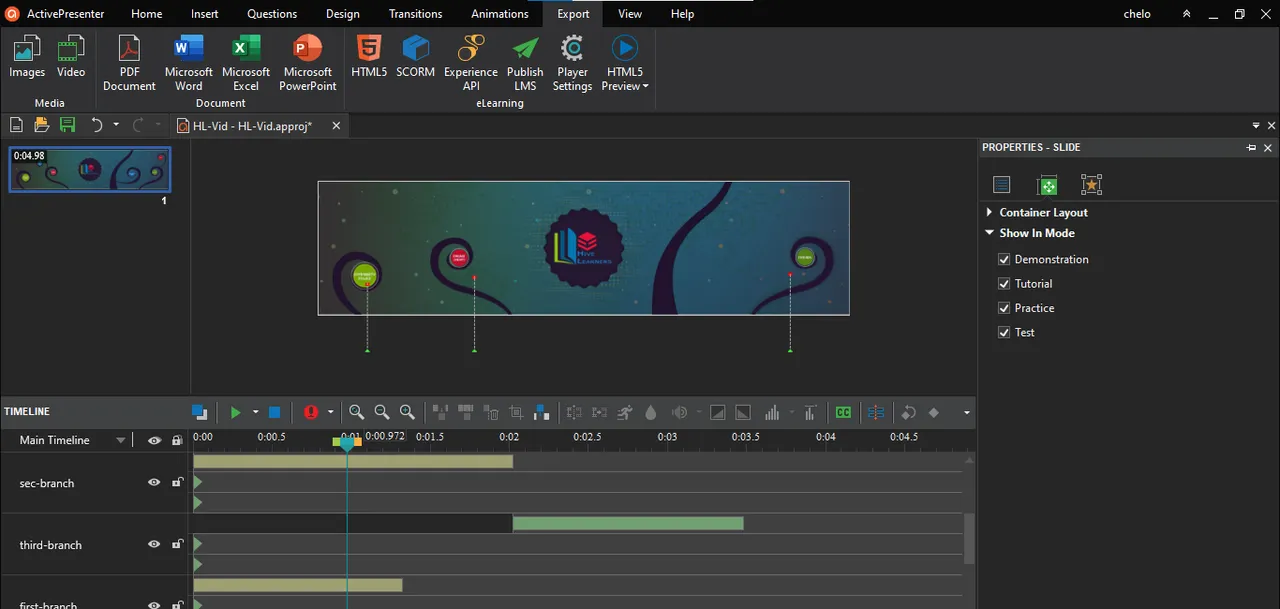Open the HTML5 Preview dropdown arrow
This screenshot has width=1280, height=609.
pyautogui.click(x=645, y=87)
